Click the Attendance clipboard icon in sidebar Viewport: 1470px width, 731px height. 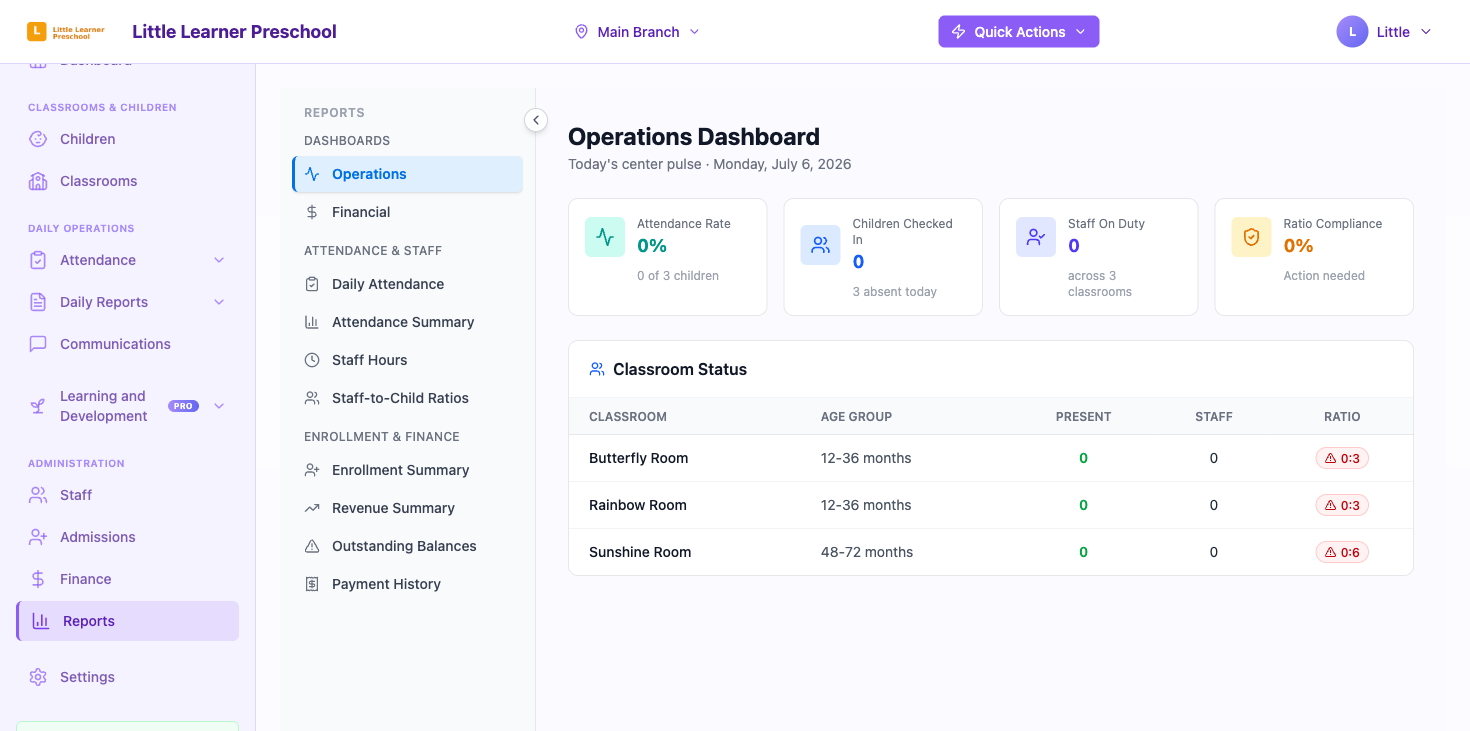coord(38,260)
